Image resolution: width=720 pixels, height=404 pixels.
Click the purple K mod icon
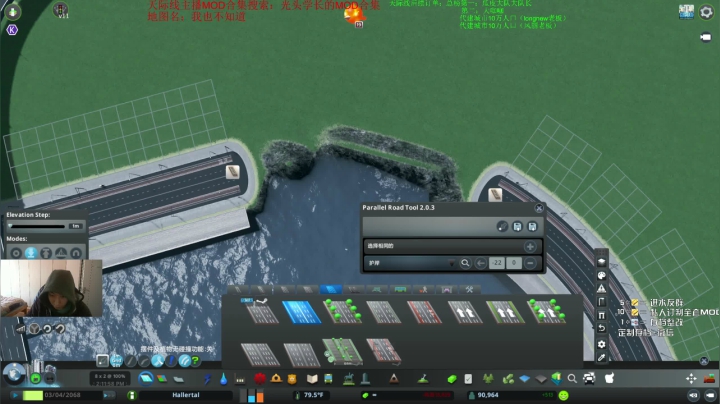12,30
